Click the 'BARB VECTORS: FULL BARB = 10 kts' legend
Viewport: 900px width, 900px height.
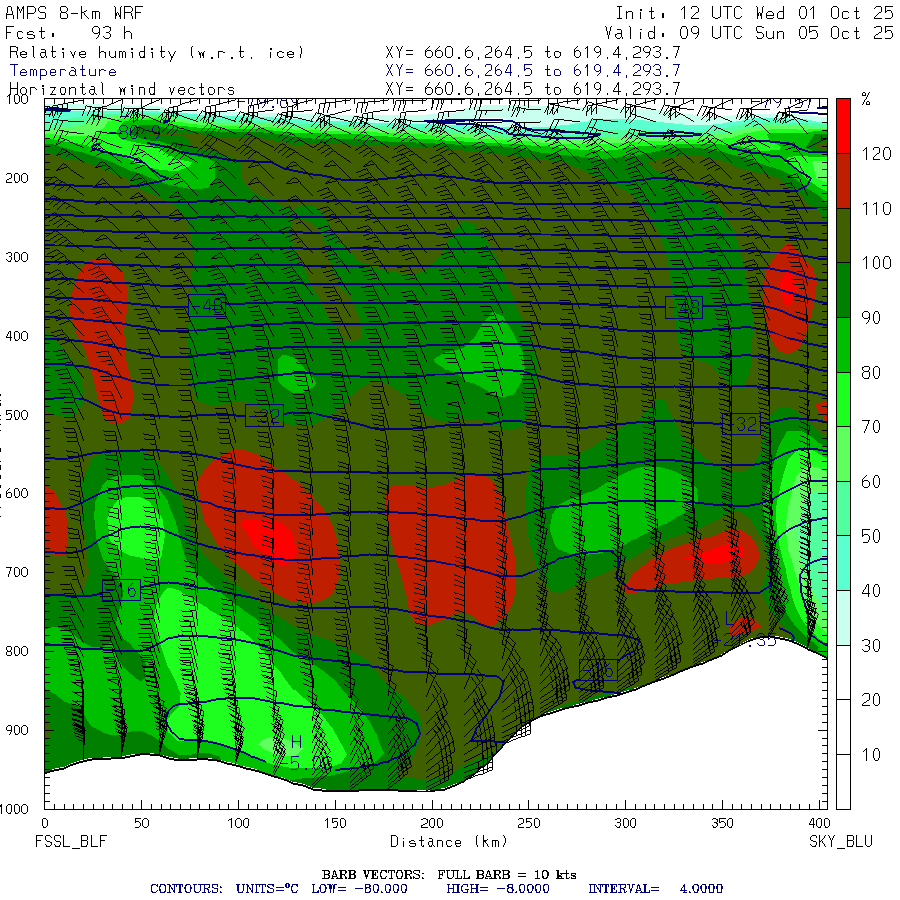pyautogui.click(x=449, y=875)
